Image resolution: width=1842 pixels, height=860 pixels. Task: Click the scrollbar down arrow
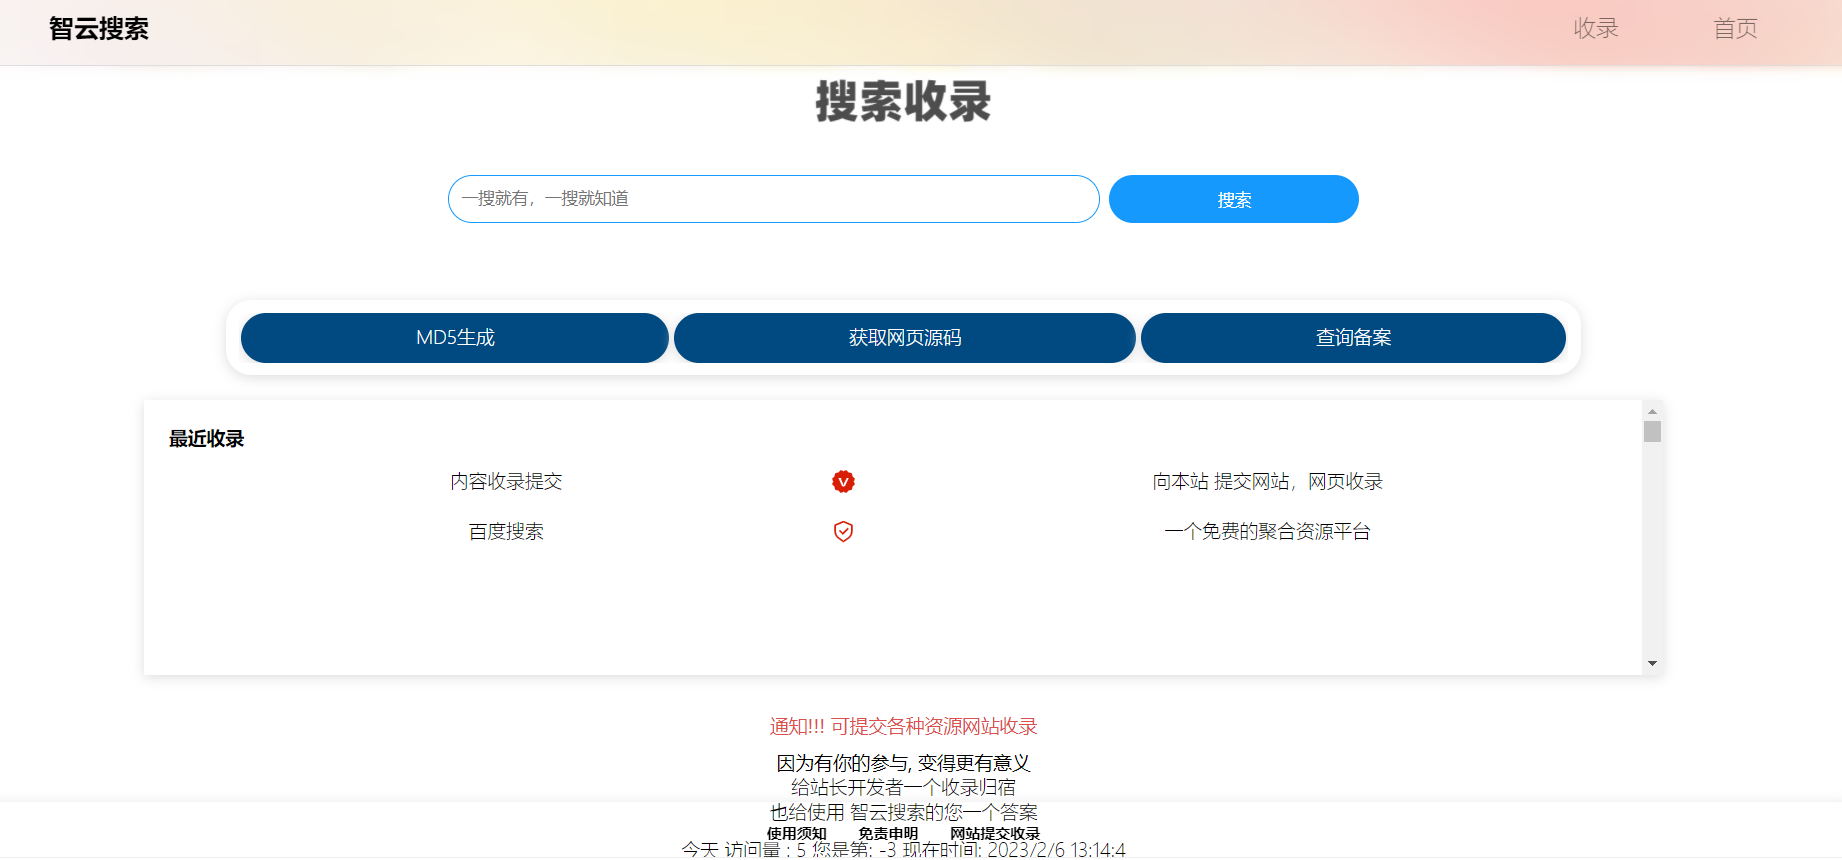coord(1652,663)
